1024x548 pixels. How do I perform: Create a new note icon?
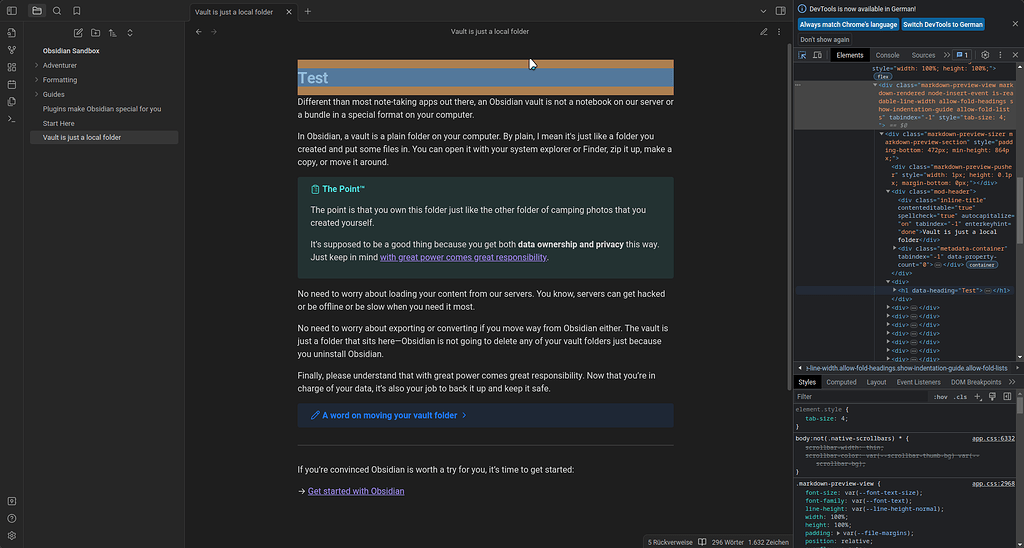(78, 33)
